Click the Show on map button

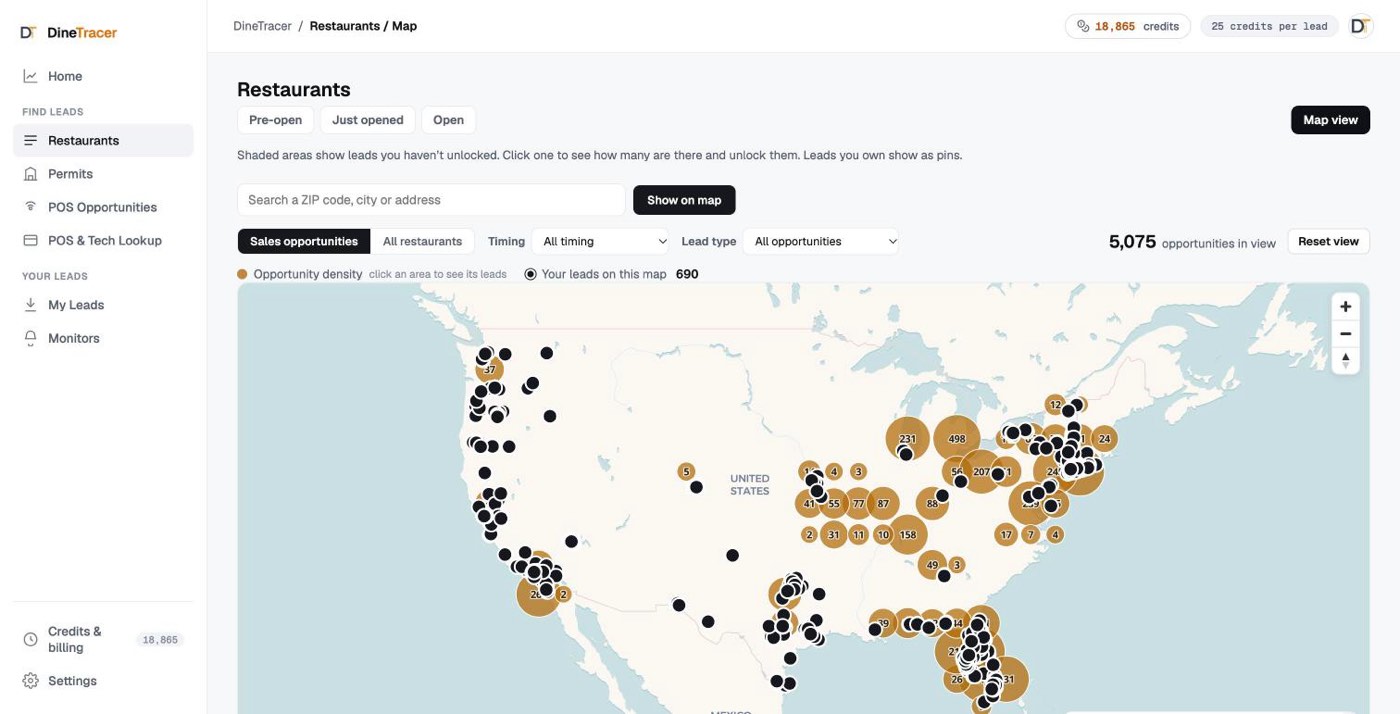(684, 200)
